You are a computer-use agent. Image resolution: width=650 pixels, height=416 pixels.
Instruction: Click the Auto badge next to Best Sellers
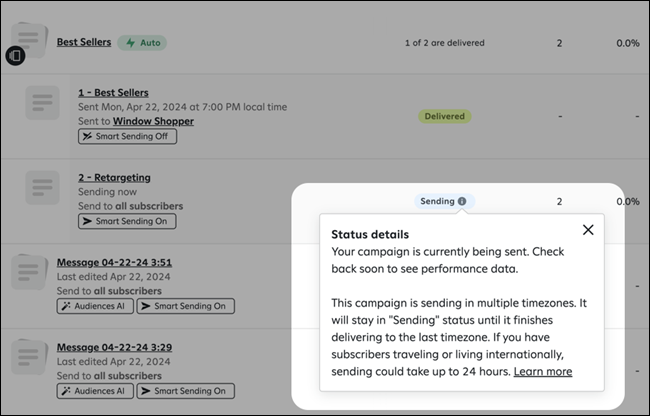[142, 43]
